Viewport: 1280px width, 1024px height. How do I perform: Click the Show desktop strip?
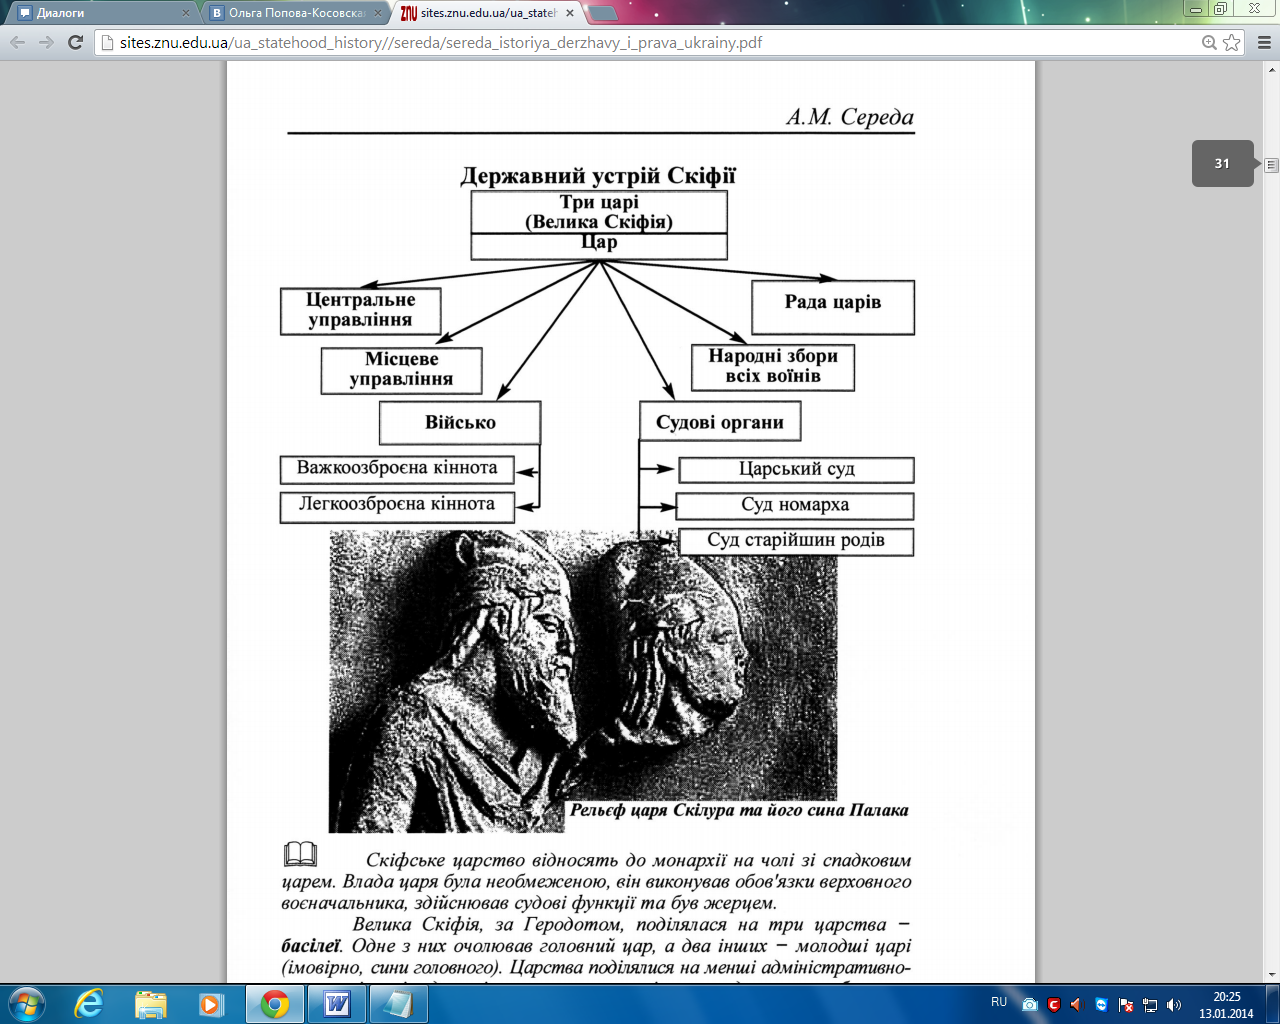tap(1273, 1004)
